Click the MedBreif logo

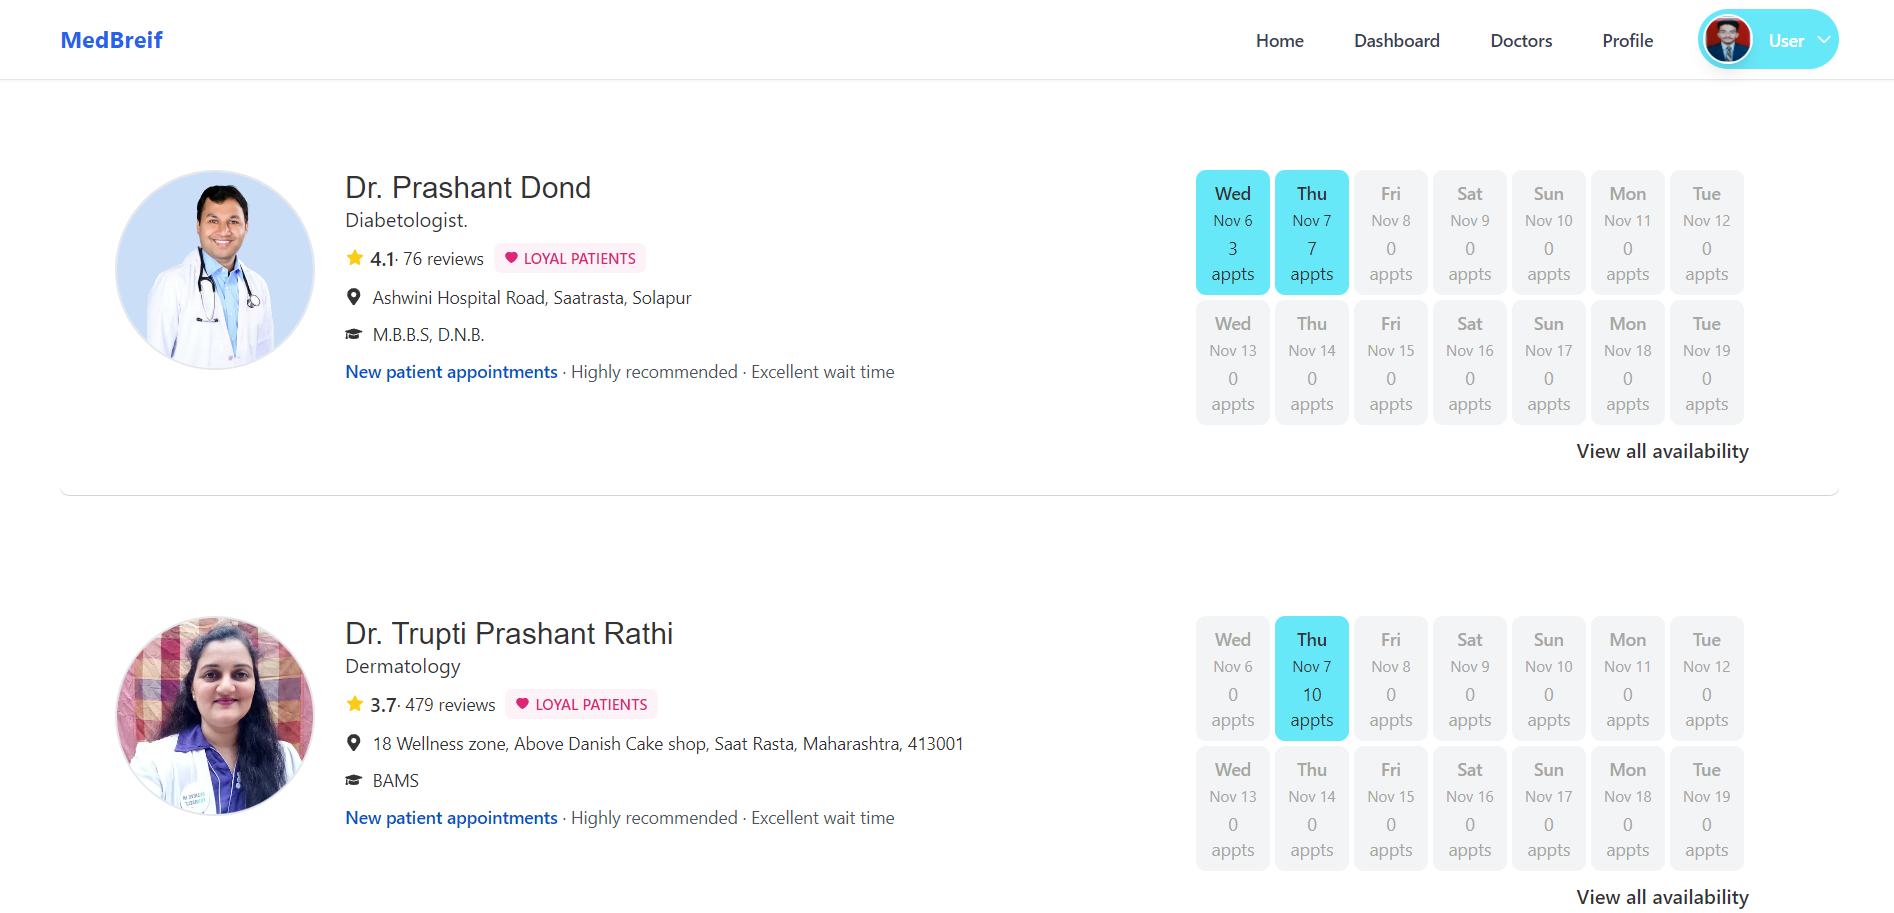click(111, 40)
